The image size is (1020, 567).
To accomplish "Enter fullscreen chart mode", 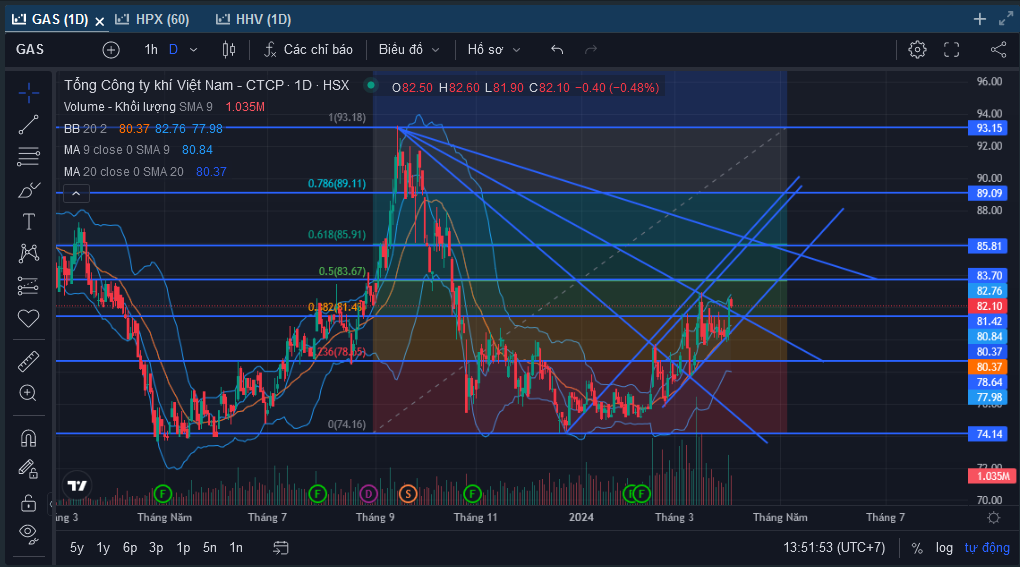I will pos(952,49).
